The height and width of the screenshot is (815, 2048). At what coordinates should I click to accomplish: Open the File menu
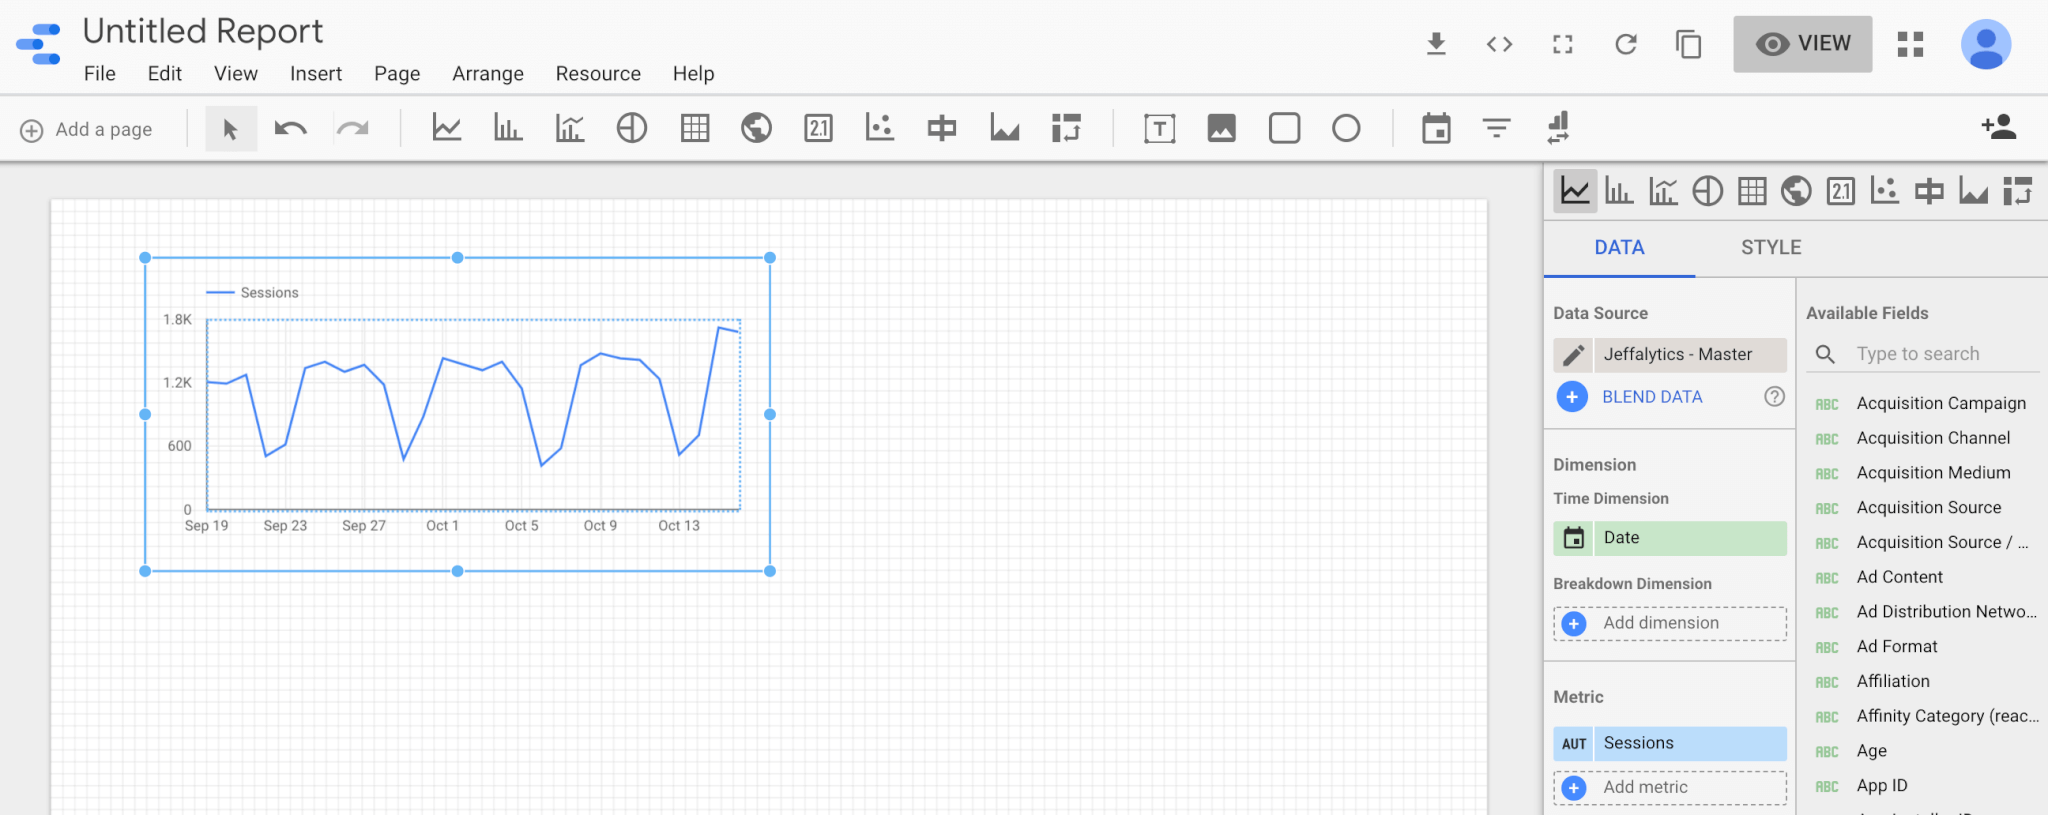[100, 74]
